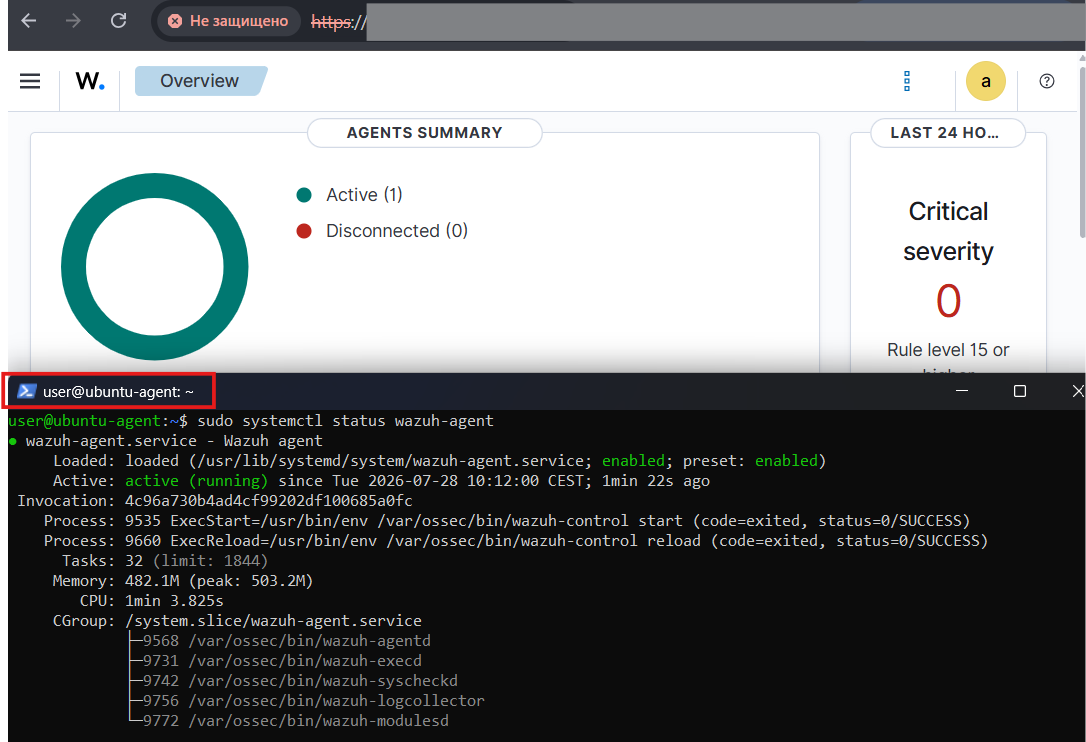This screenshot has height=742, width=1086.
Task: Open the hamburger navigation menu
Action: pyautogui.click(x=30, y=81)
